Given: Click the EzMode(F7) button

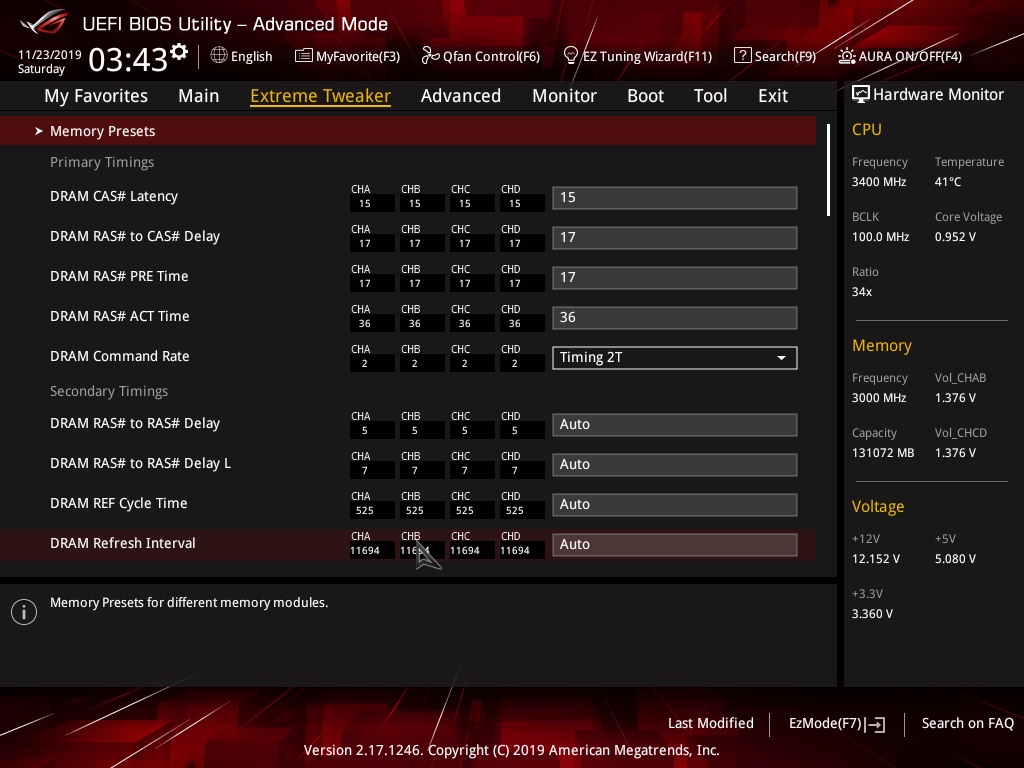Looking at the screenshot, I should pos(837,724).
